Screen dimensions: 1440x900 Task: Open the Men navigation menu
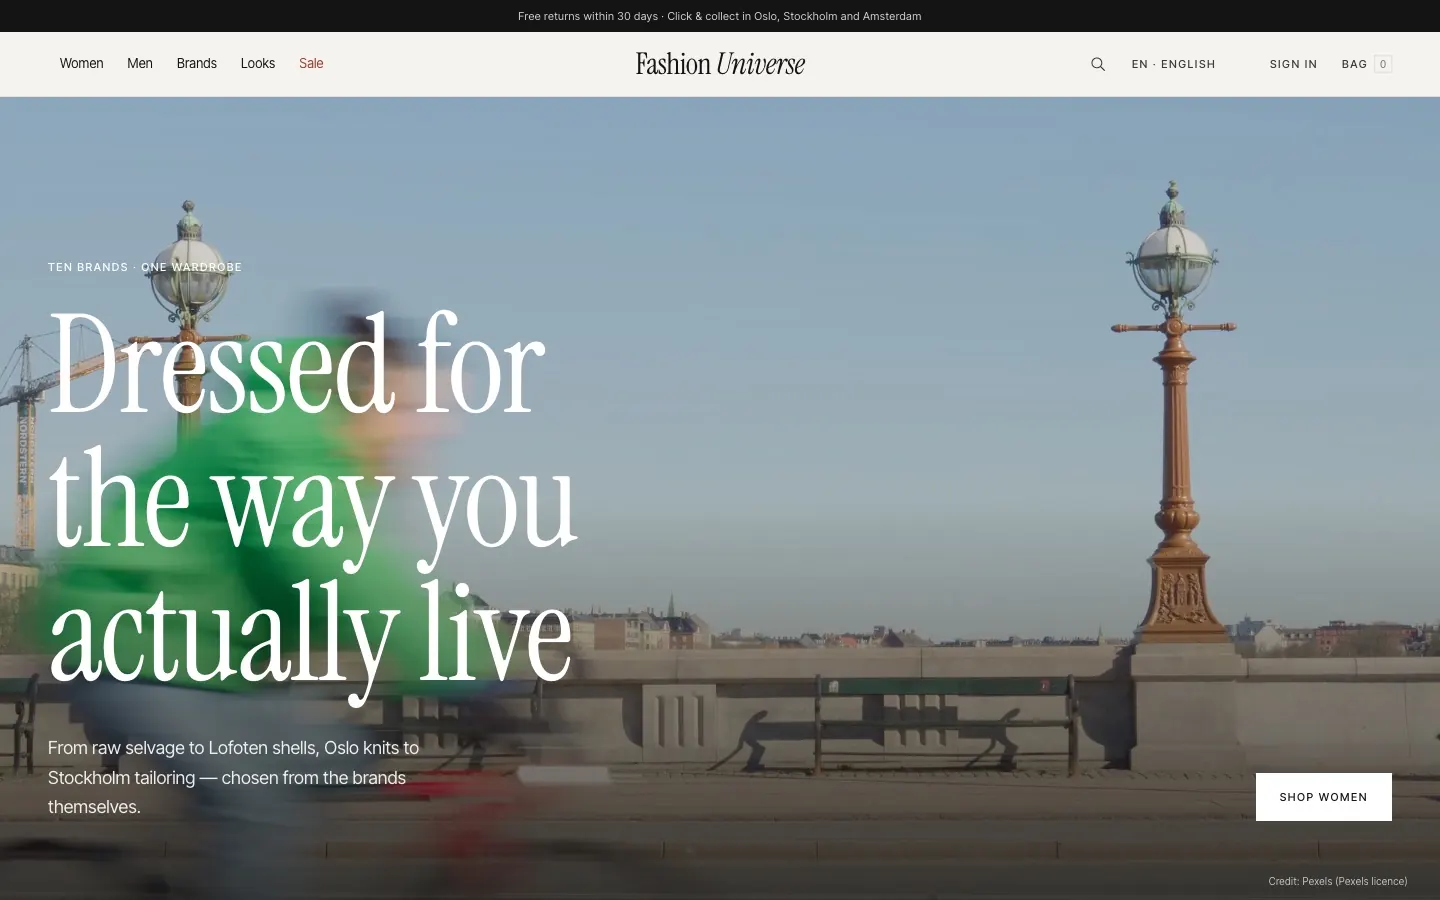coord(140,63)
